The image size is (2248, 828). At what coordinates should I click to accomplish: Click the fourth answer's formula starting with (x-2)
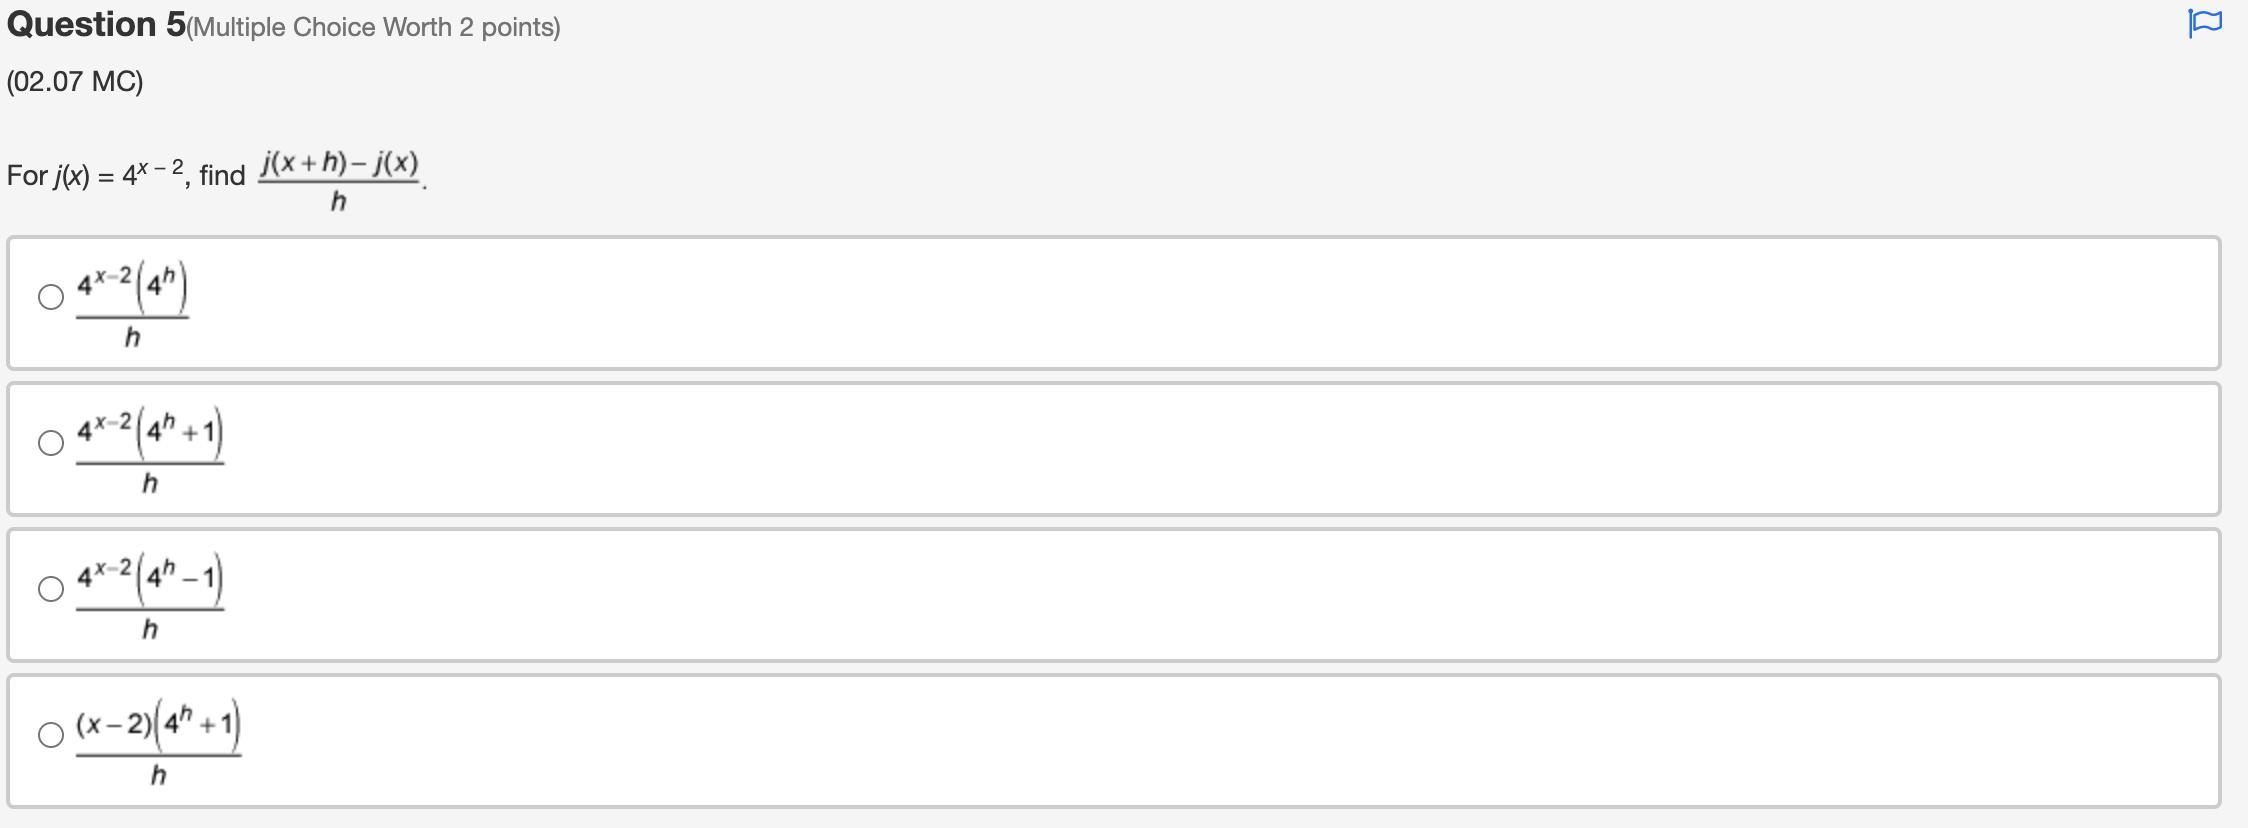(158, 742)
